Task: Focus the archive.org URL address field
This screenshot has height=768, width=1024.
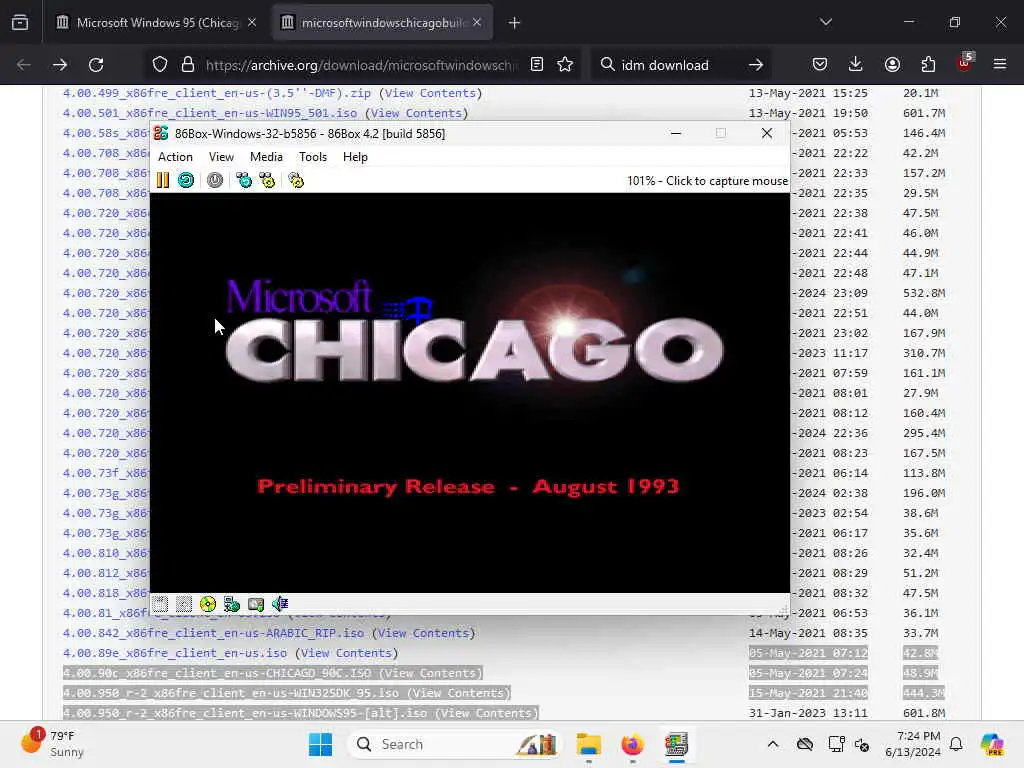Action: (x=362, y=65)
